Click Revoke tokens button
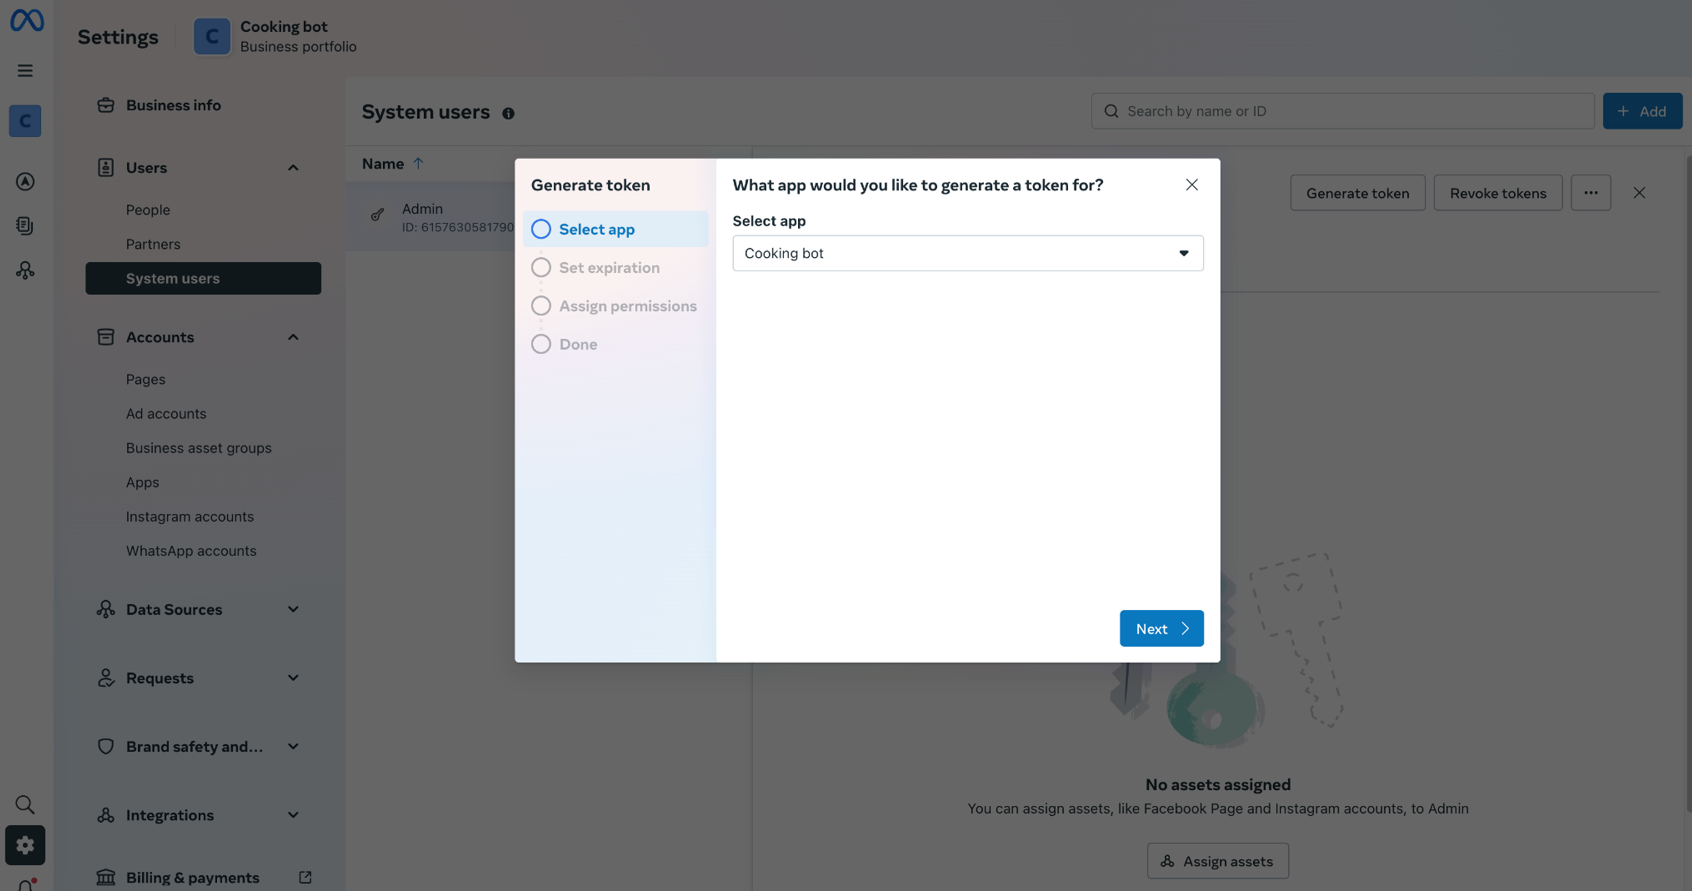The image size is (1692, 891). pyautogui.click(x=1497, y=193)
